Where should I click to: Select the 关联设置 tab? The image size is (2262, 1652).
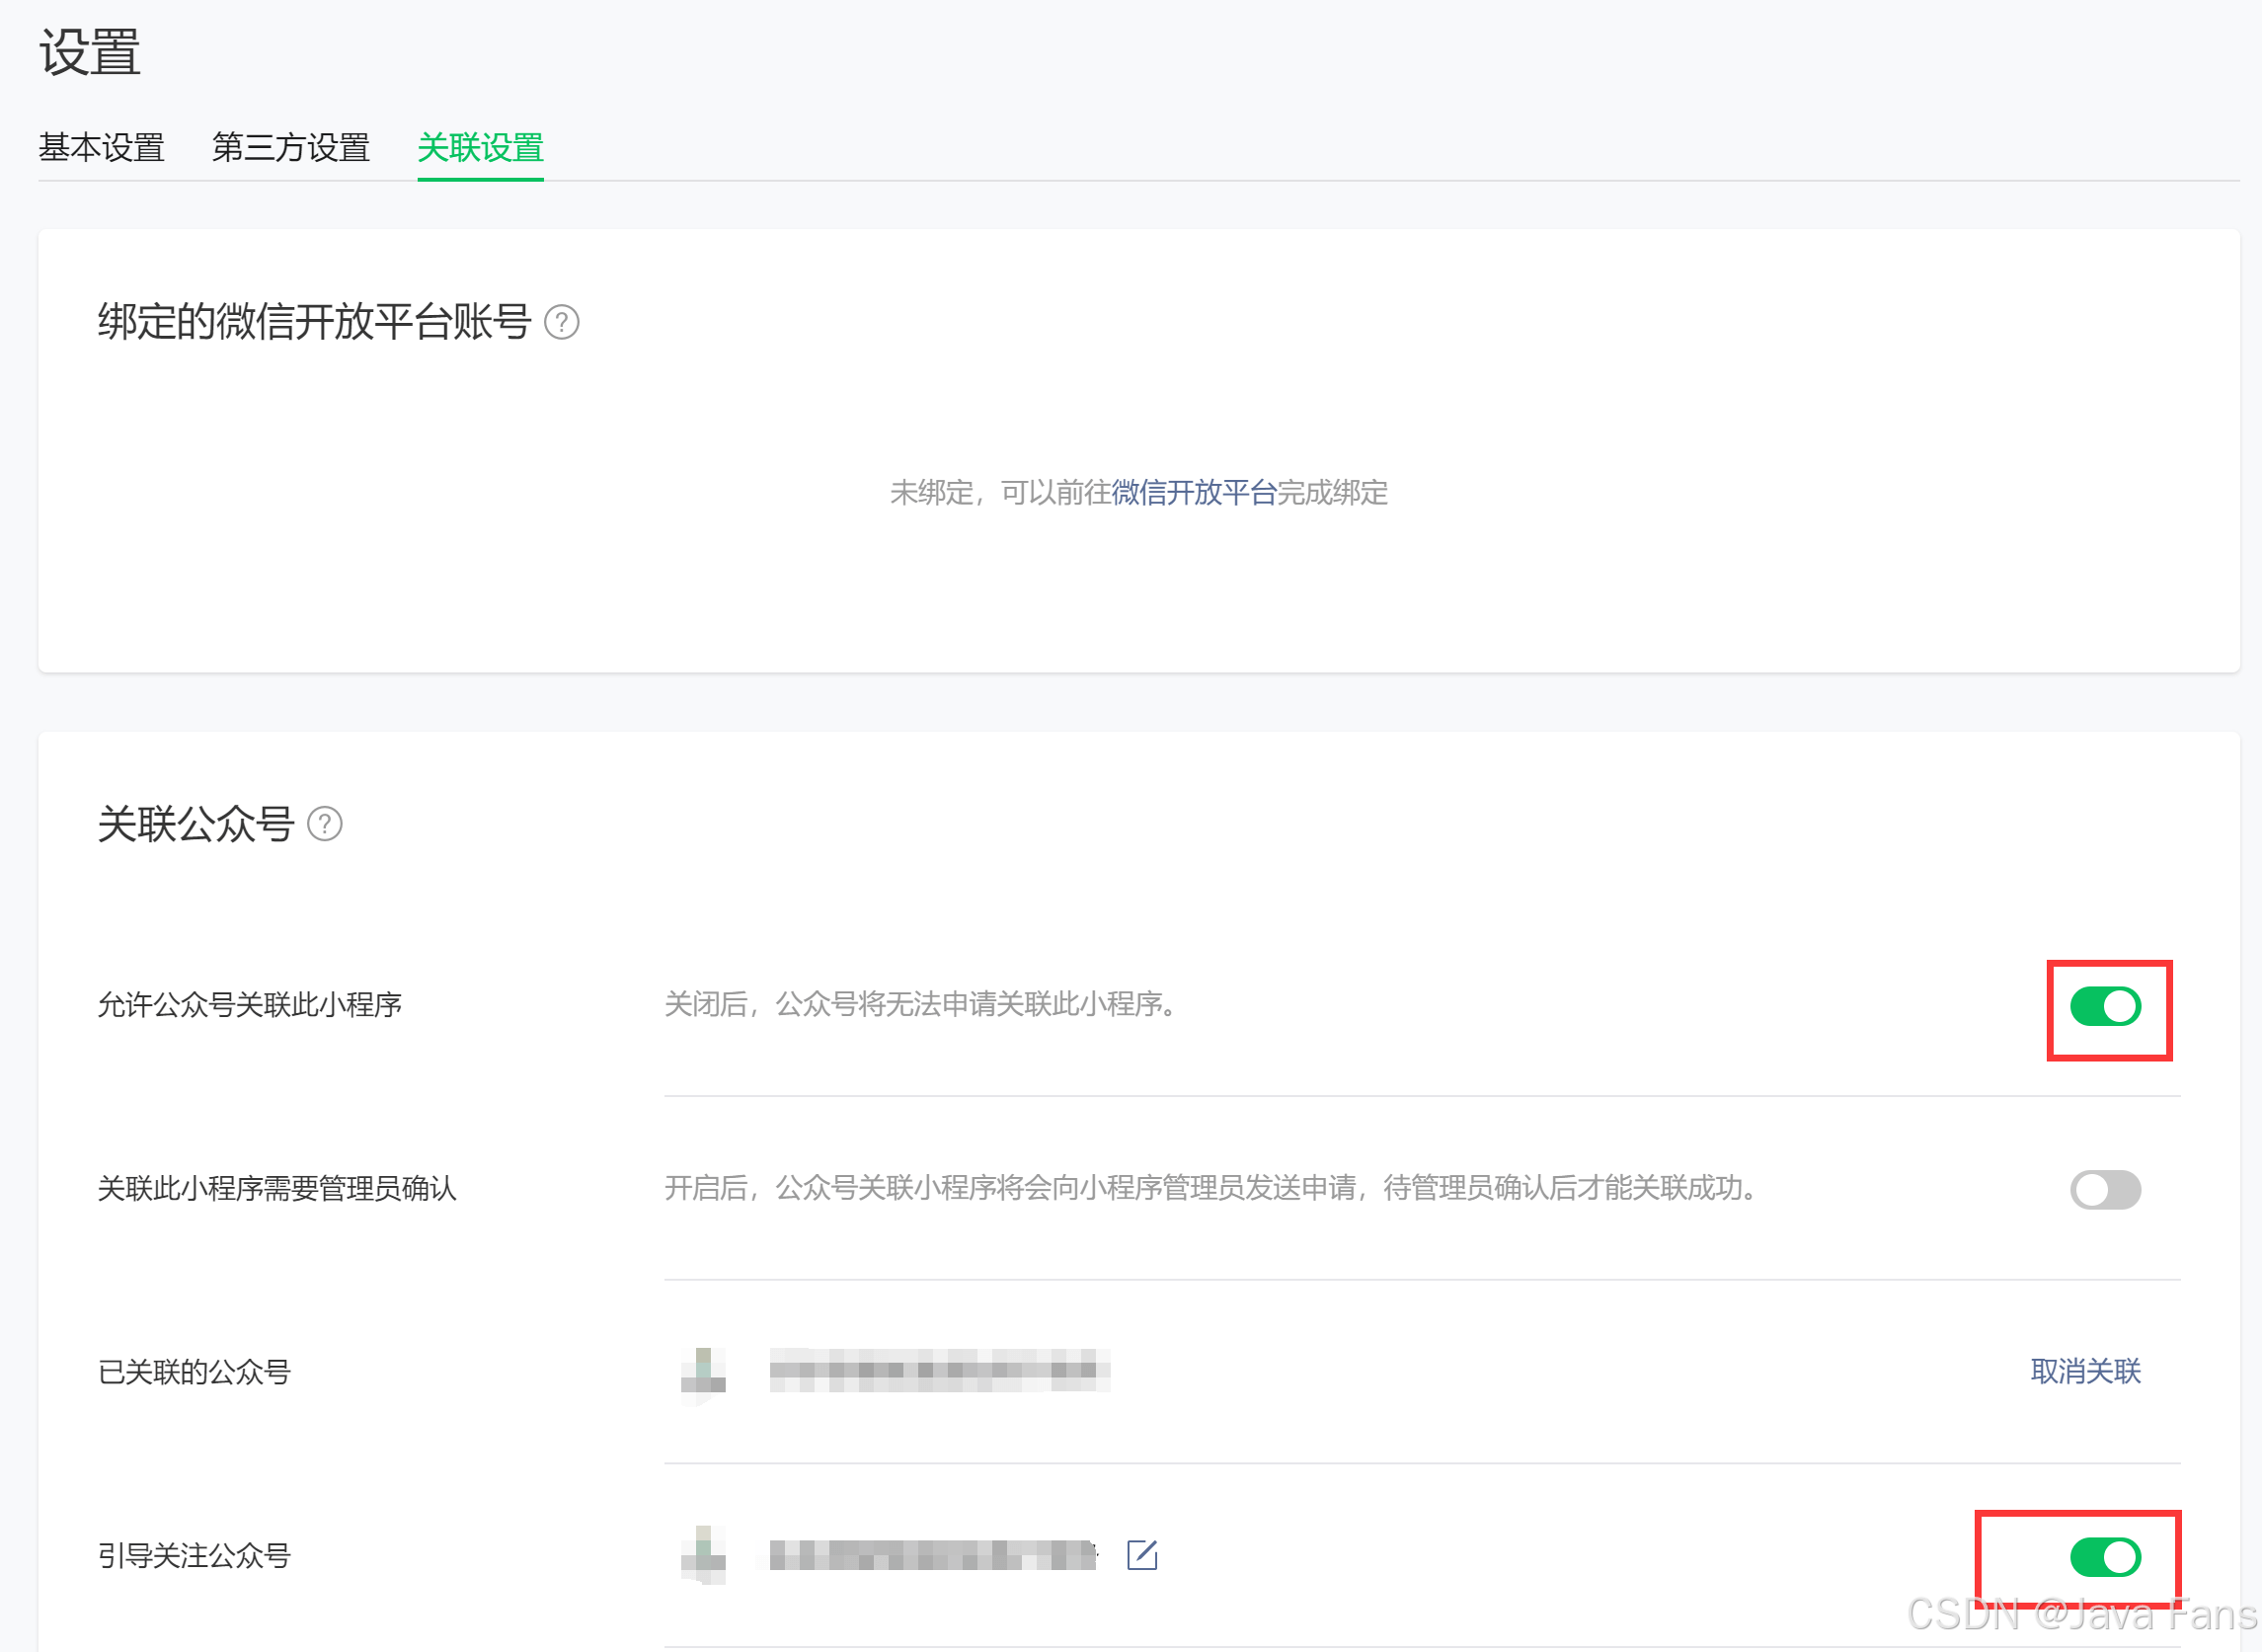(x=480, y=148)
